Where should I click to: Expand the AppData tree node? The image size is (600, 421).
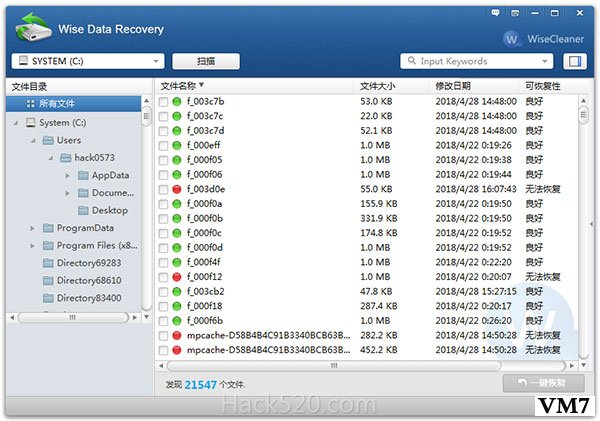pyautogui.click(x=68, y=176)
